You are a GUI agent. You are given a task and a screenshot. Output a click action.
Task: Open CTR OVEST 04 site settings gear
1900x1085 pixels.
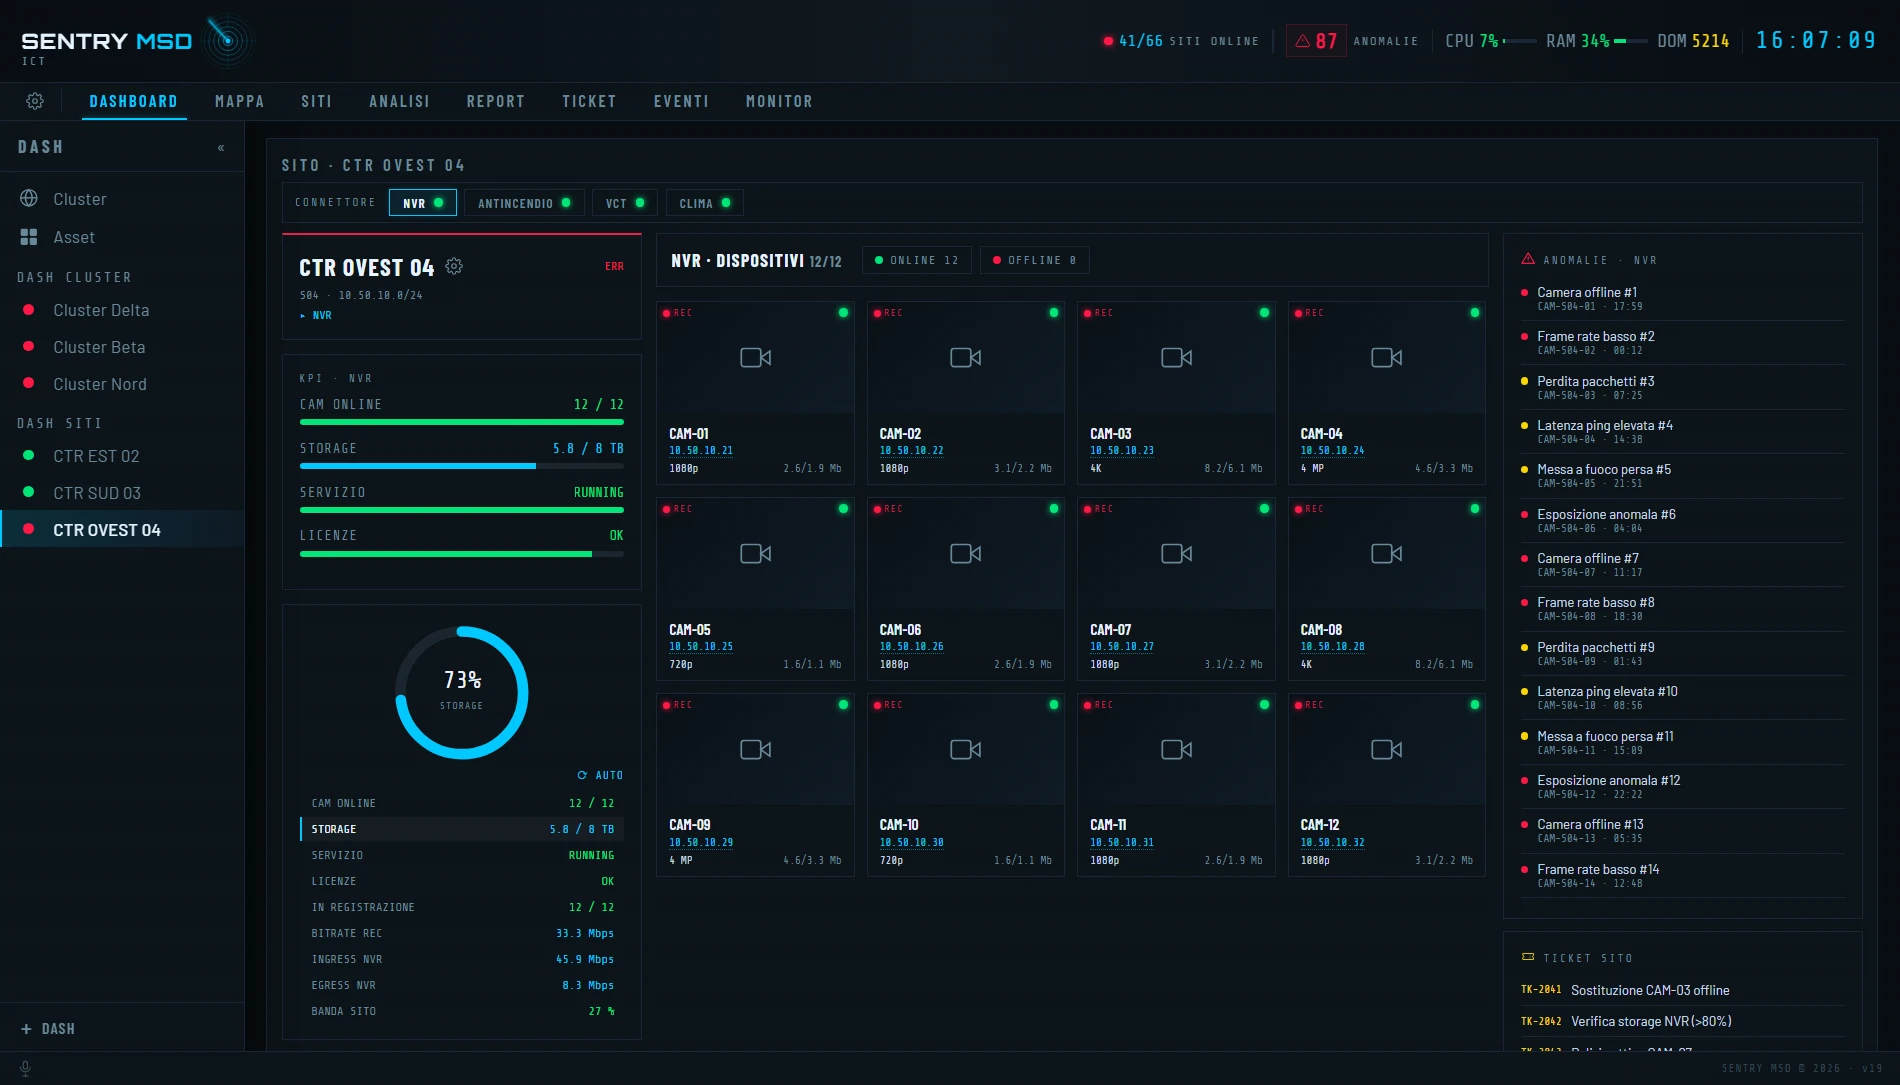(x=454, y=266)
